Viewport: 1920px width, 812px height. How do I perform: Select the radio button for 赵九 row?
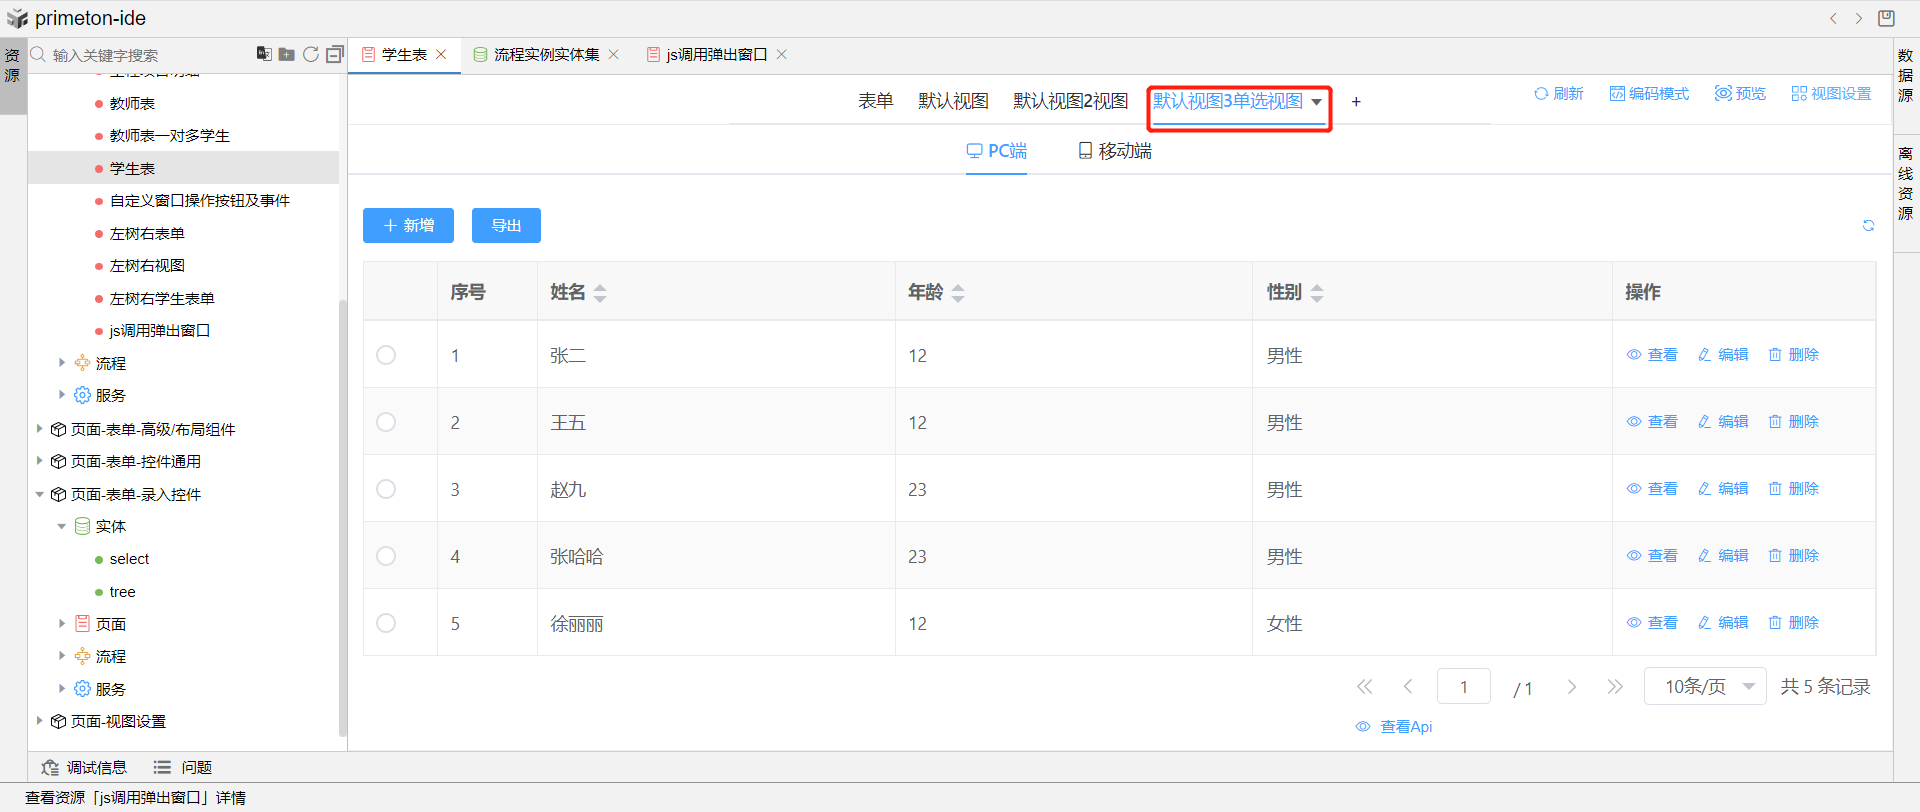[386, 489]
